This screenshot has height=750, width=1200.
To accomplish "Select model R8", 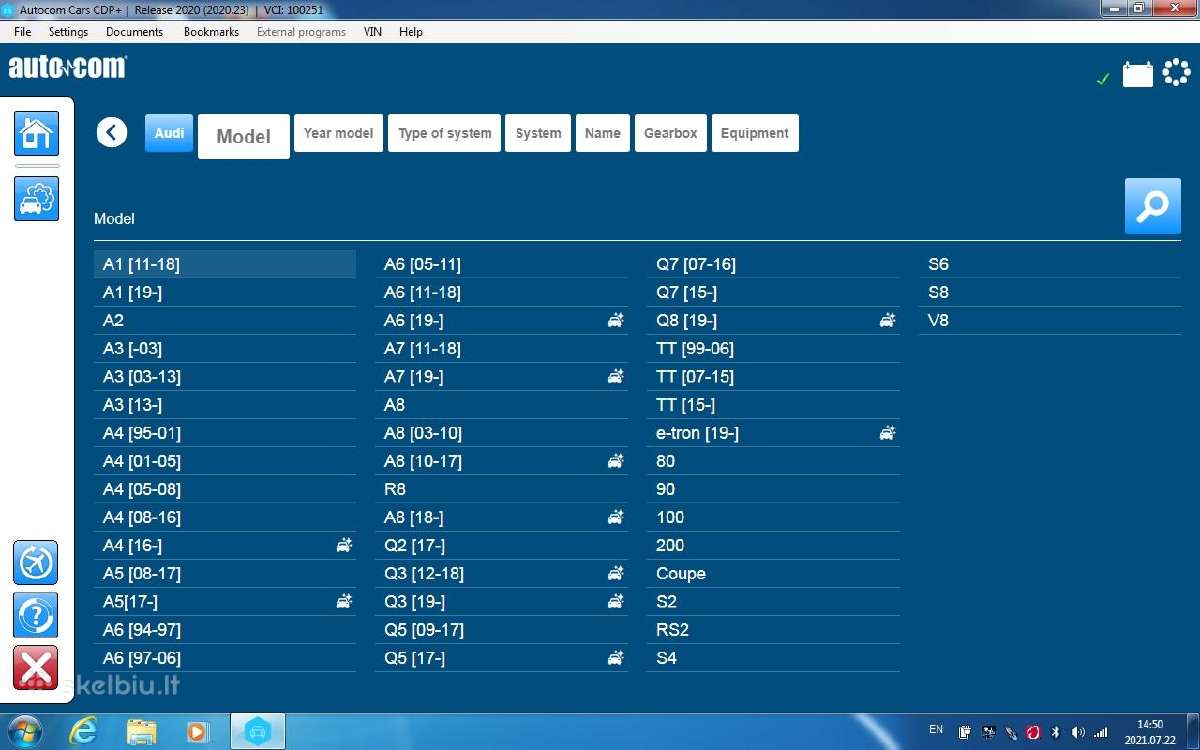I will point(502,489).
